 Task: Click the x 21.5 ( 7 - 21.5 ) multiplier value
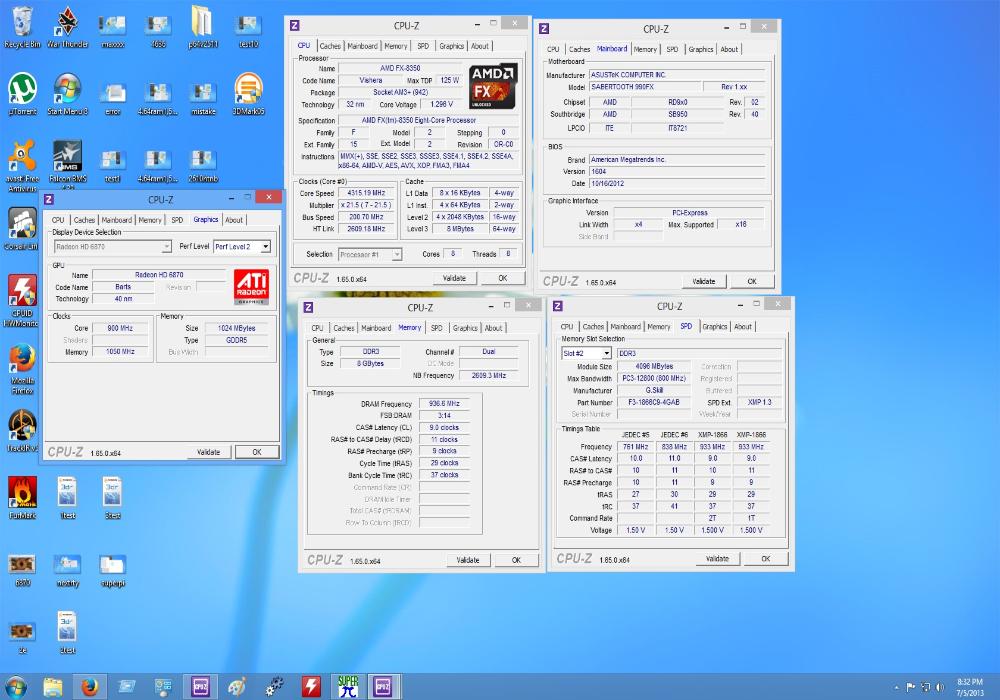pos(366,205)
